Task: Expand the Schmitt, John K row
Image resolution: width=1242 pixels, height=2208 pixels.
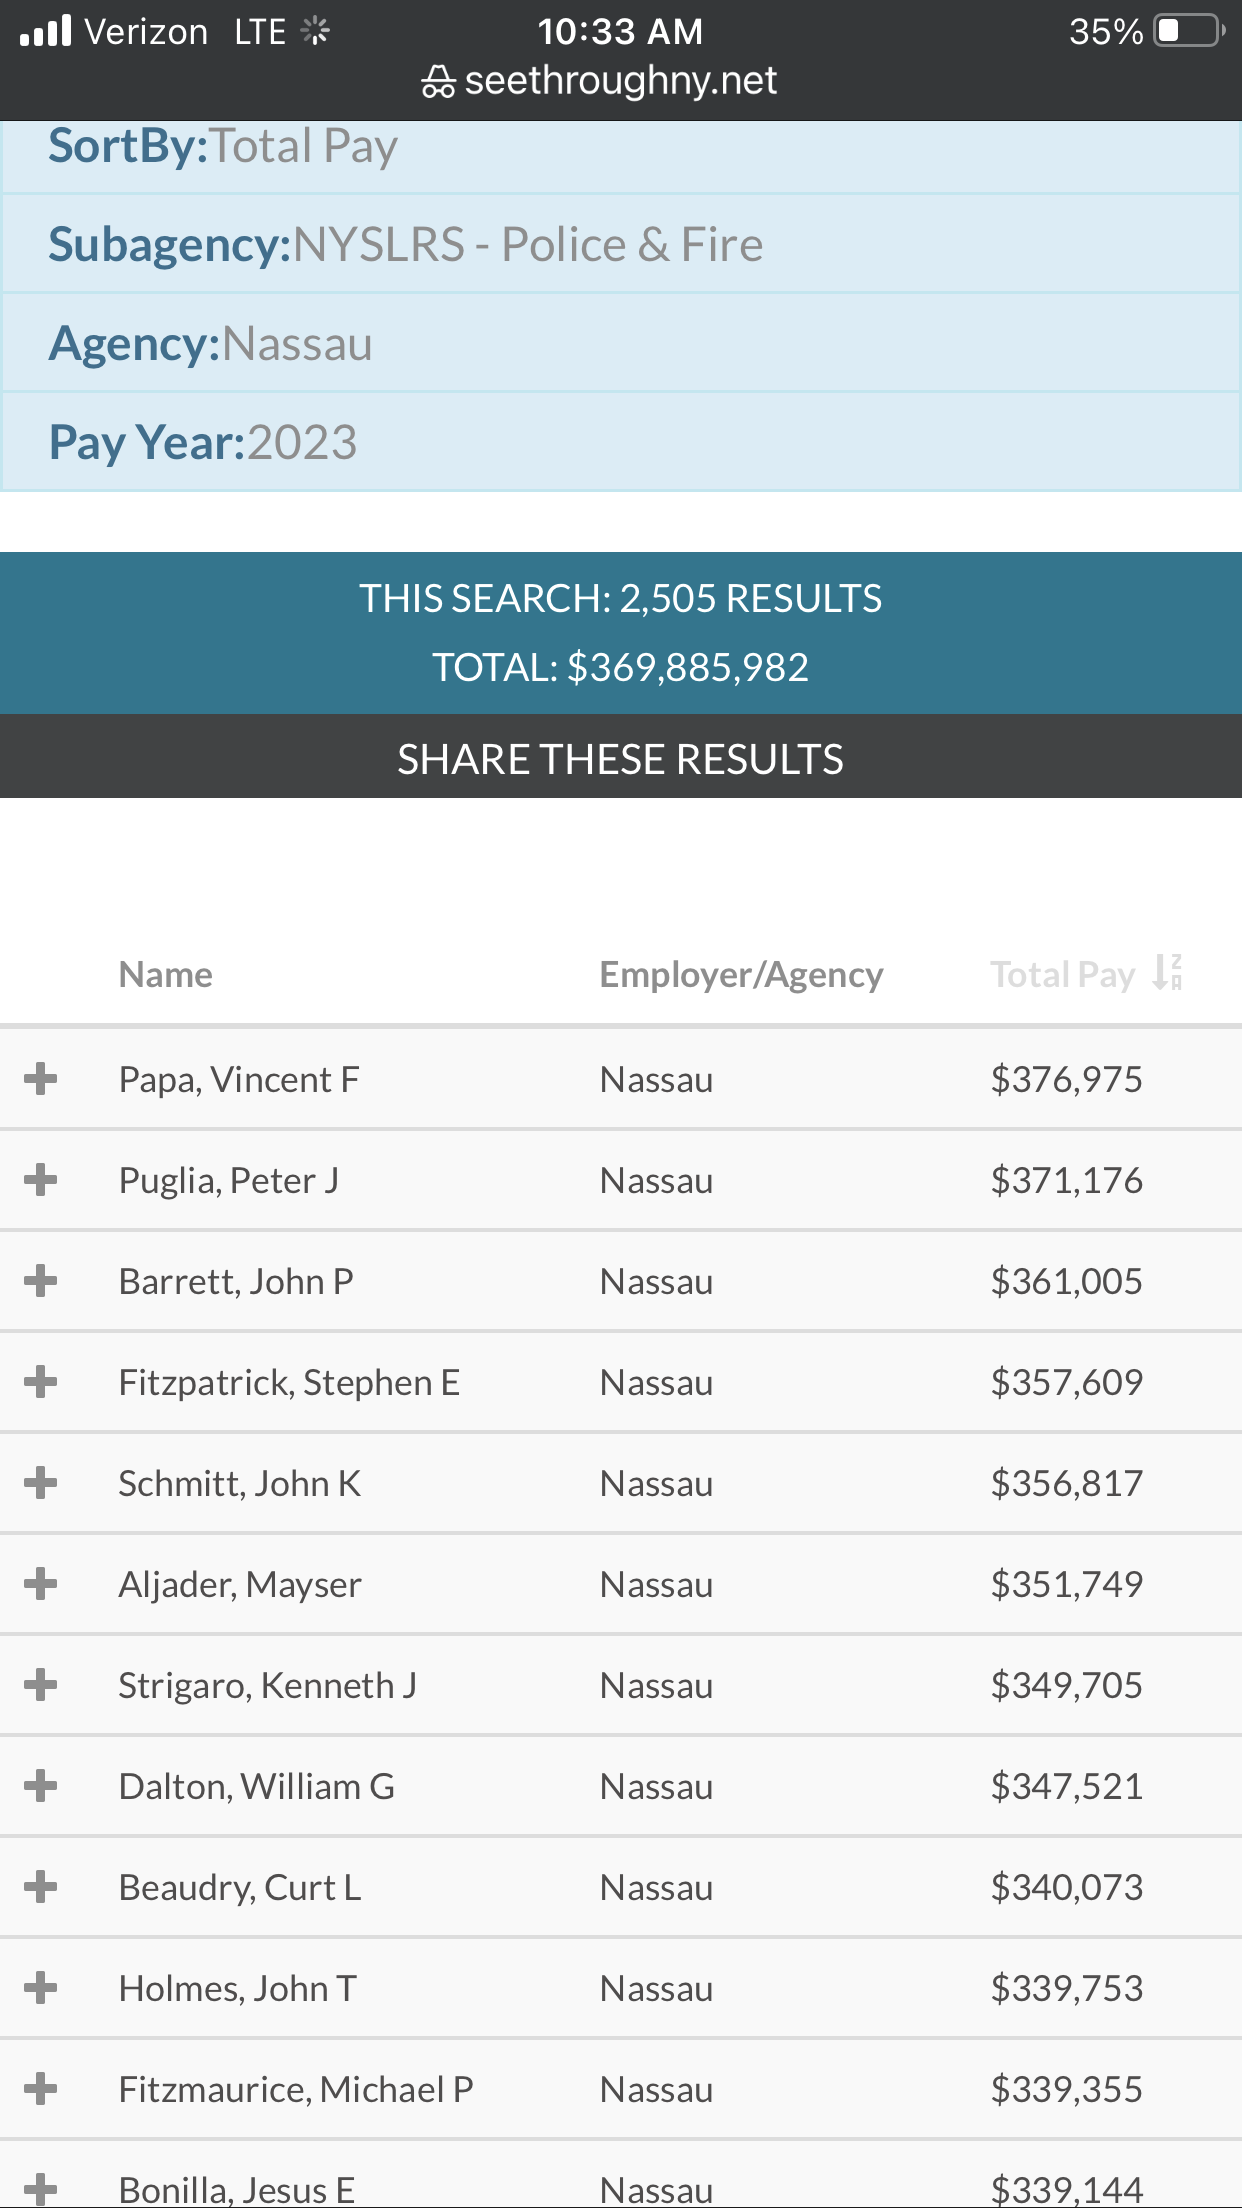Action: 41,1483
